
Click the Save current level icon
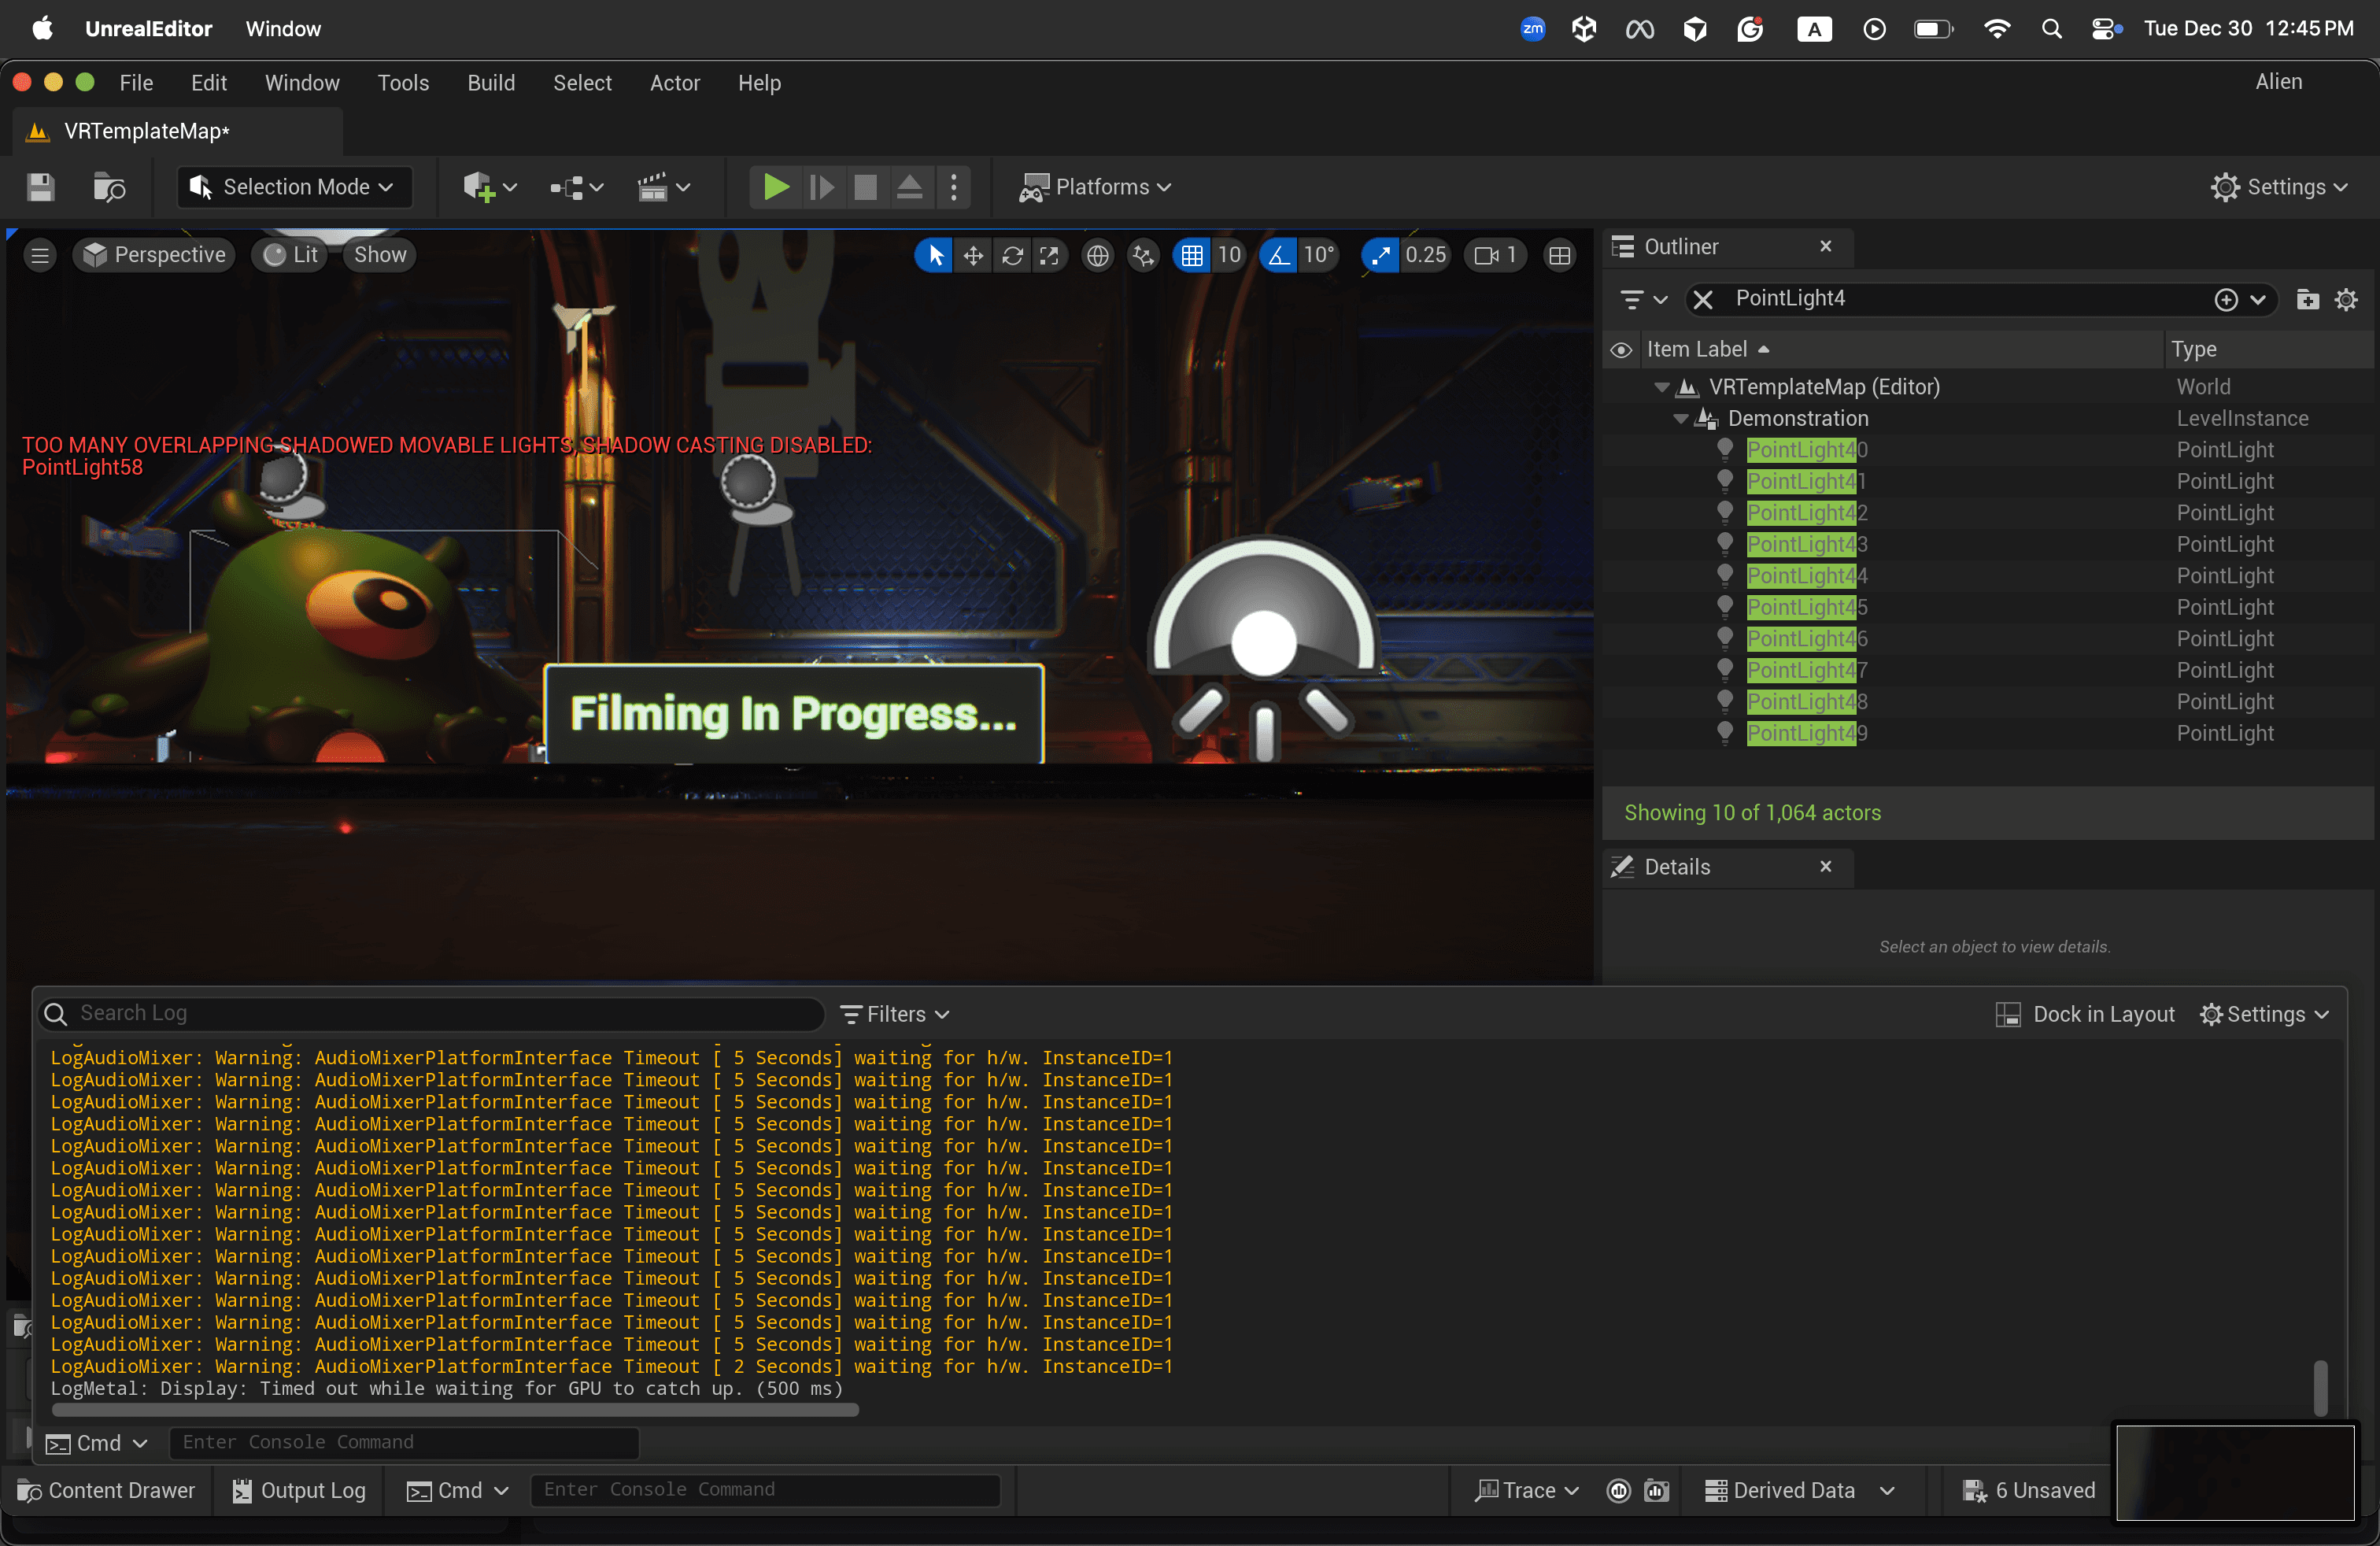click(x=41, y=187)
